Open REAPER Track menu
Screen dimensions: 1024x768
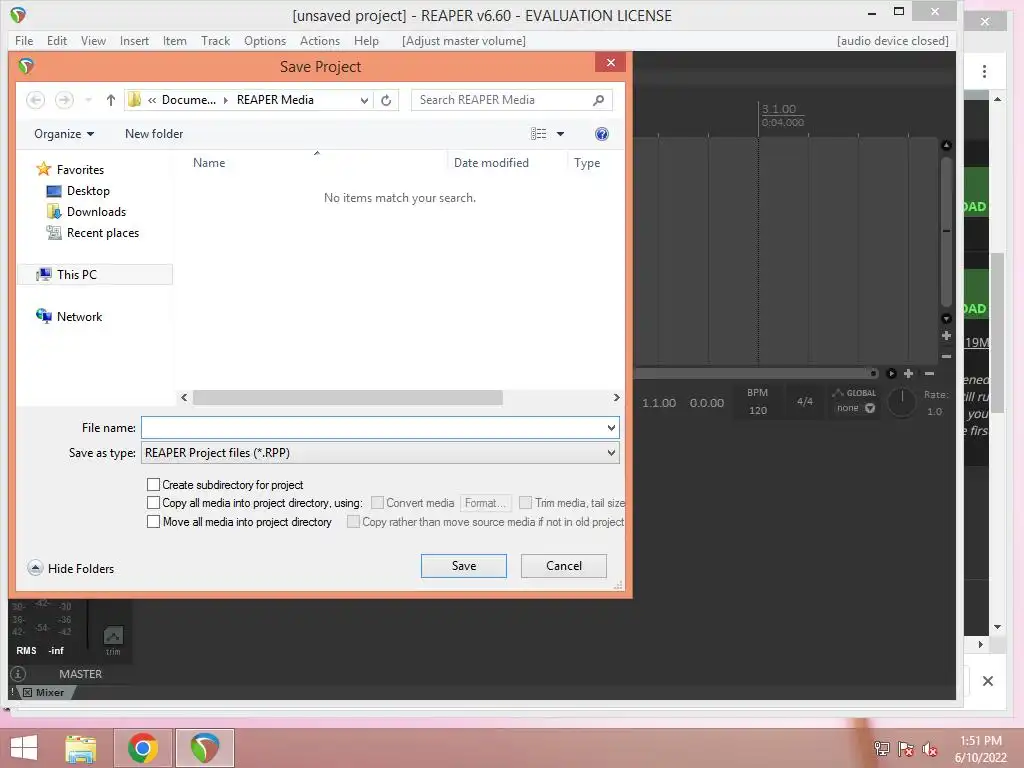tap(216, 40)
